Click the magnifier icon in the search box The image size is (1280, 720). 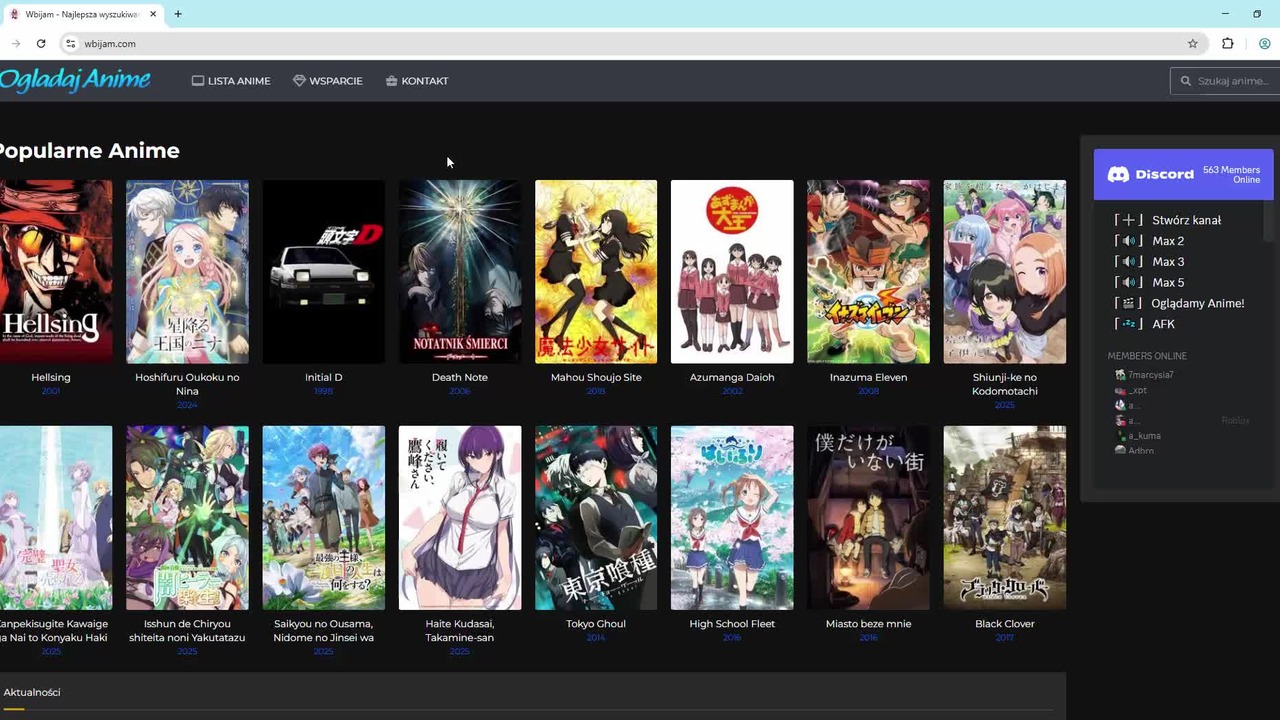tap(1186, 81)
